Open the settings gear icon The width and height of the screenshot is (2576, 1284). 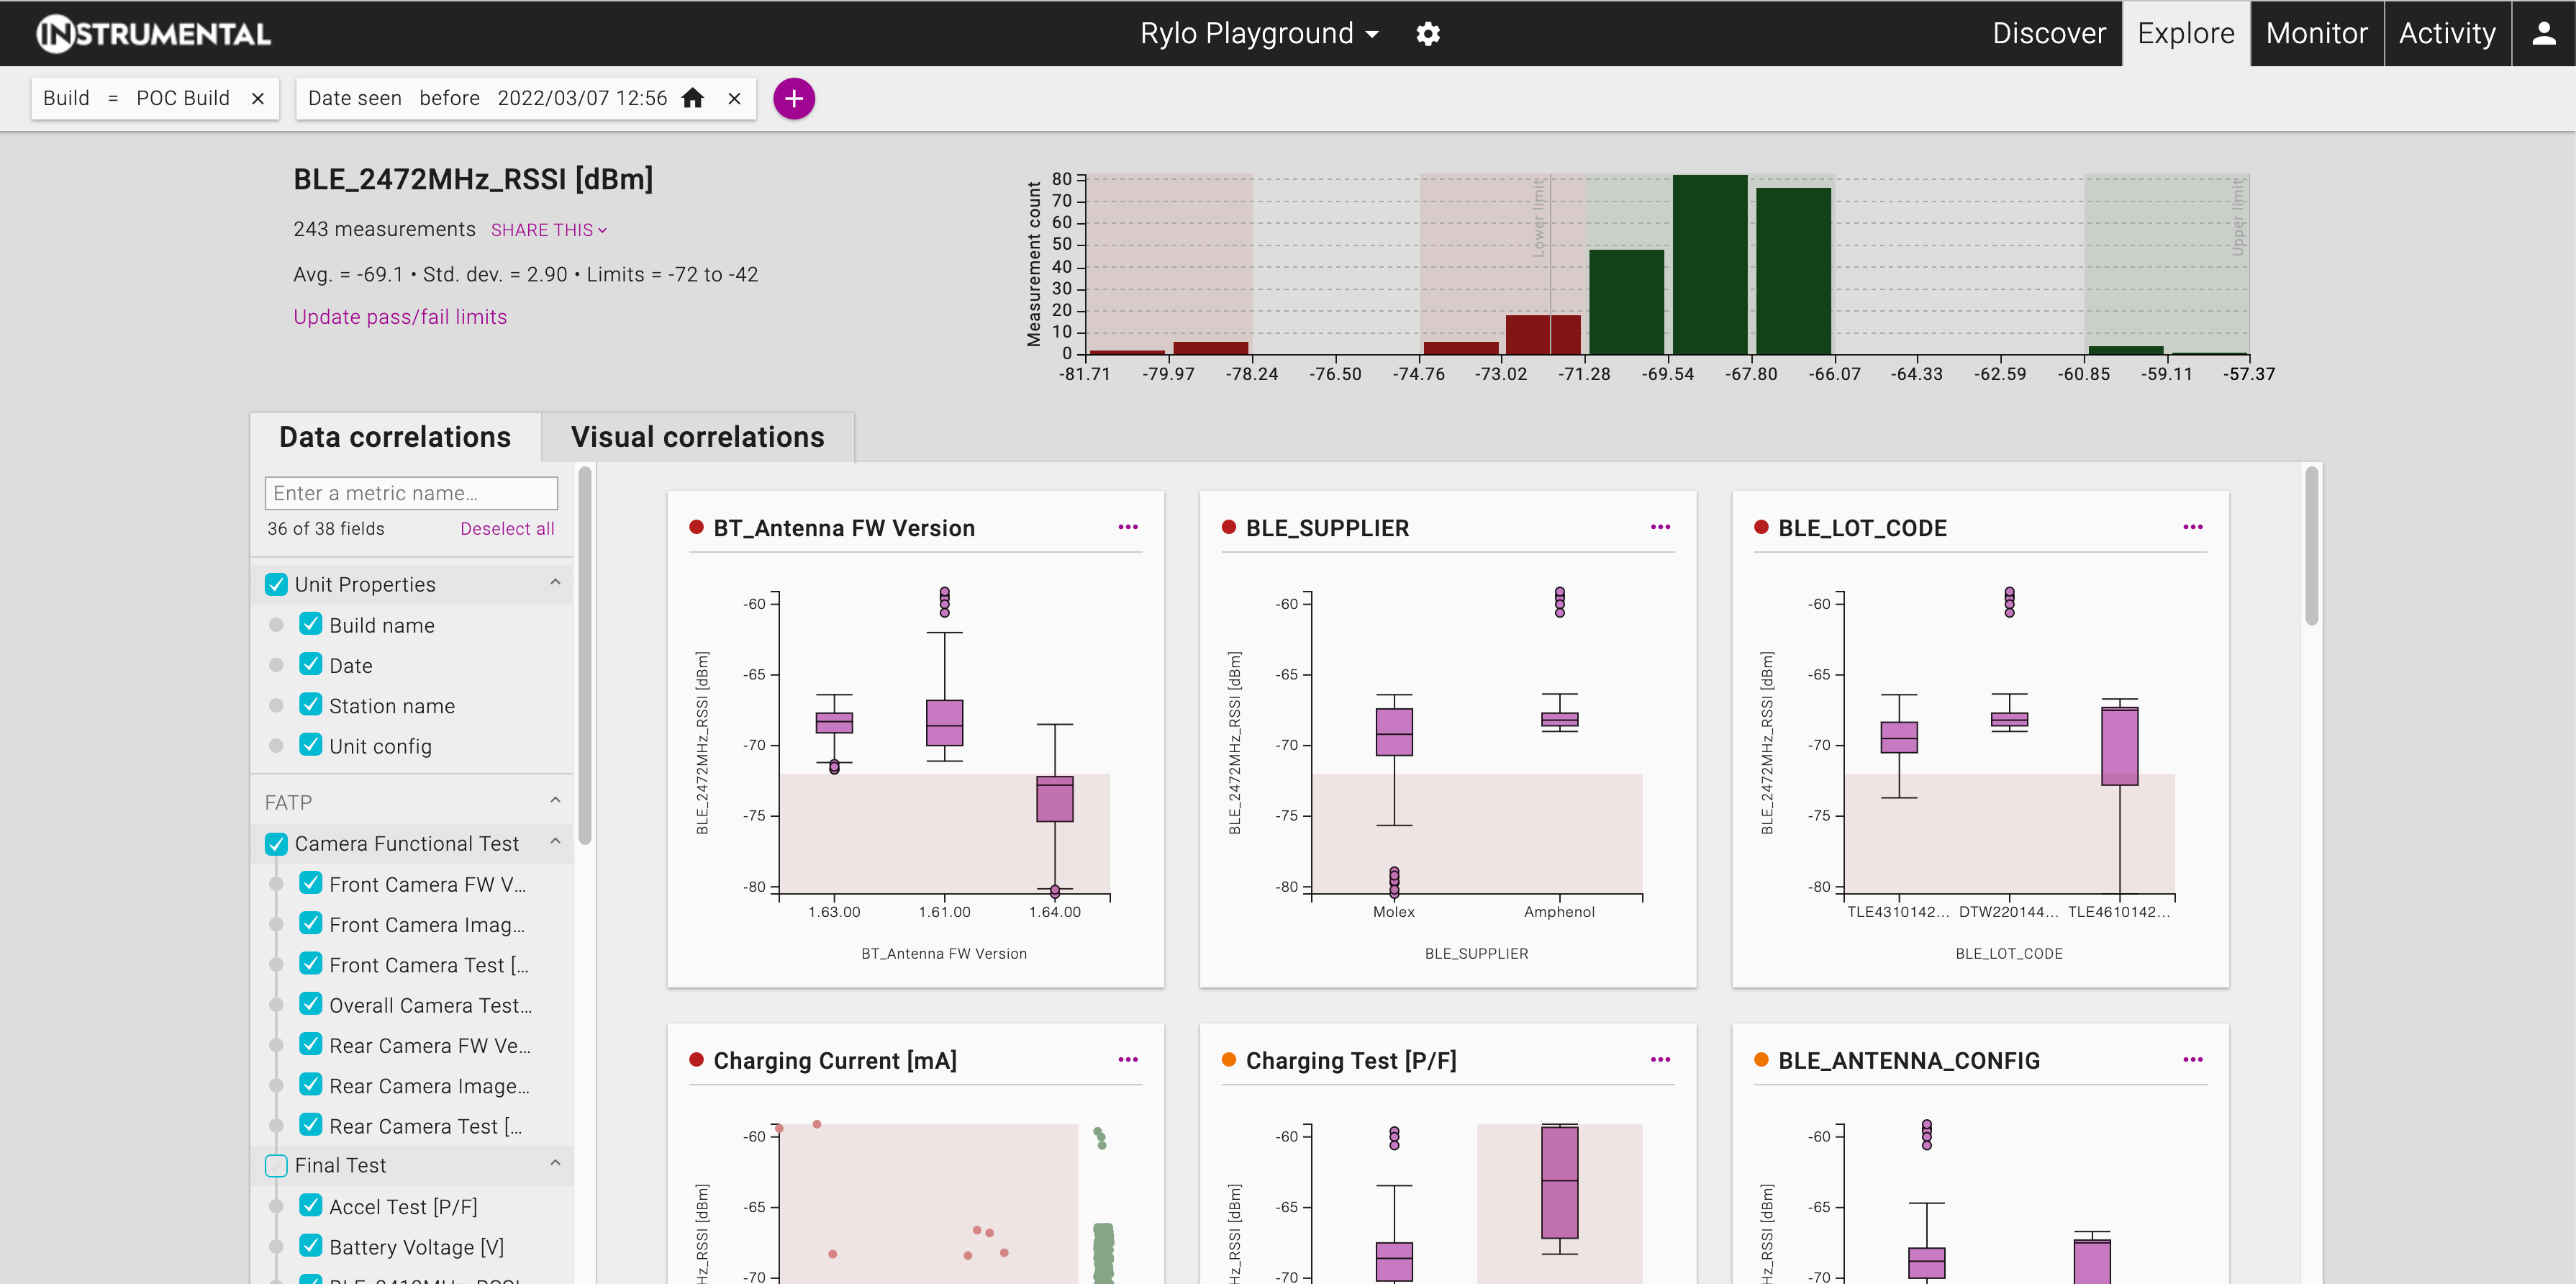click(x=1428, y=34)
